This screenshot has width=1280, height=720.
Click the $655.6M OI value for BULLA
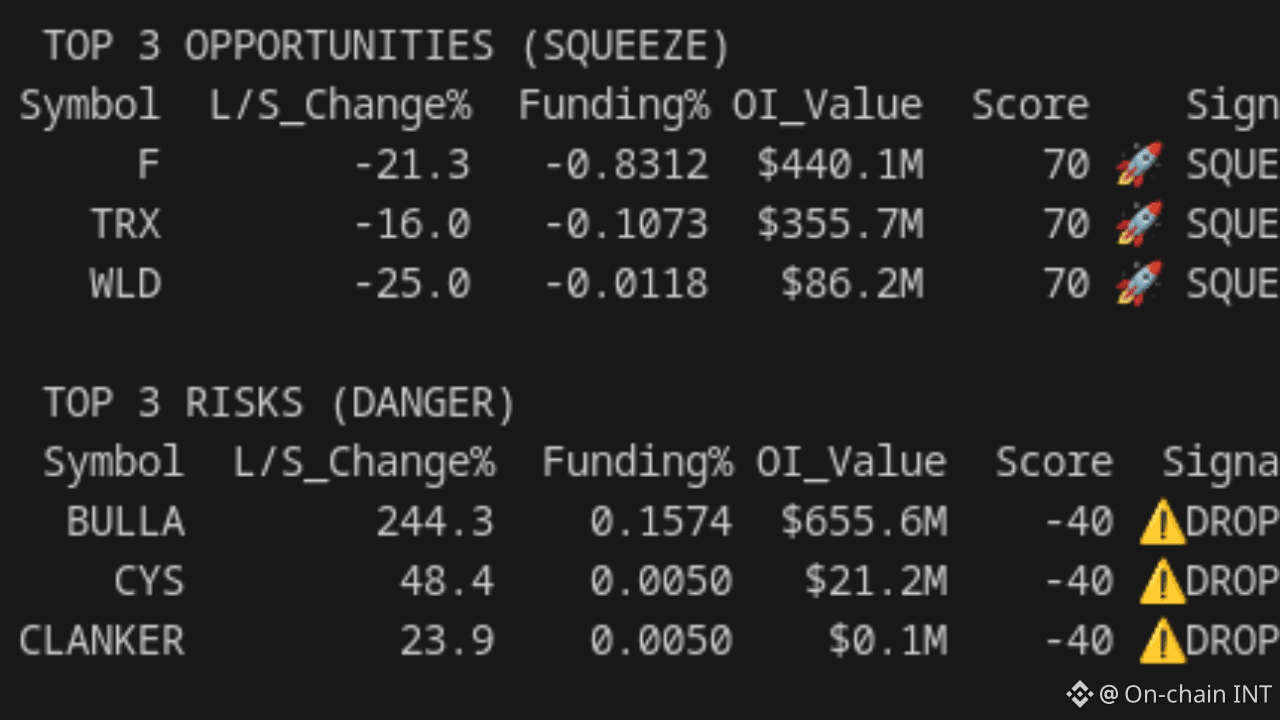[864, 522]
